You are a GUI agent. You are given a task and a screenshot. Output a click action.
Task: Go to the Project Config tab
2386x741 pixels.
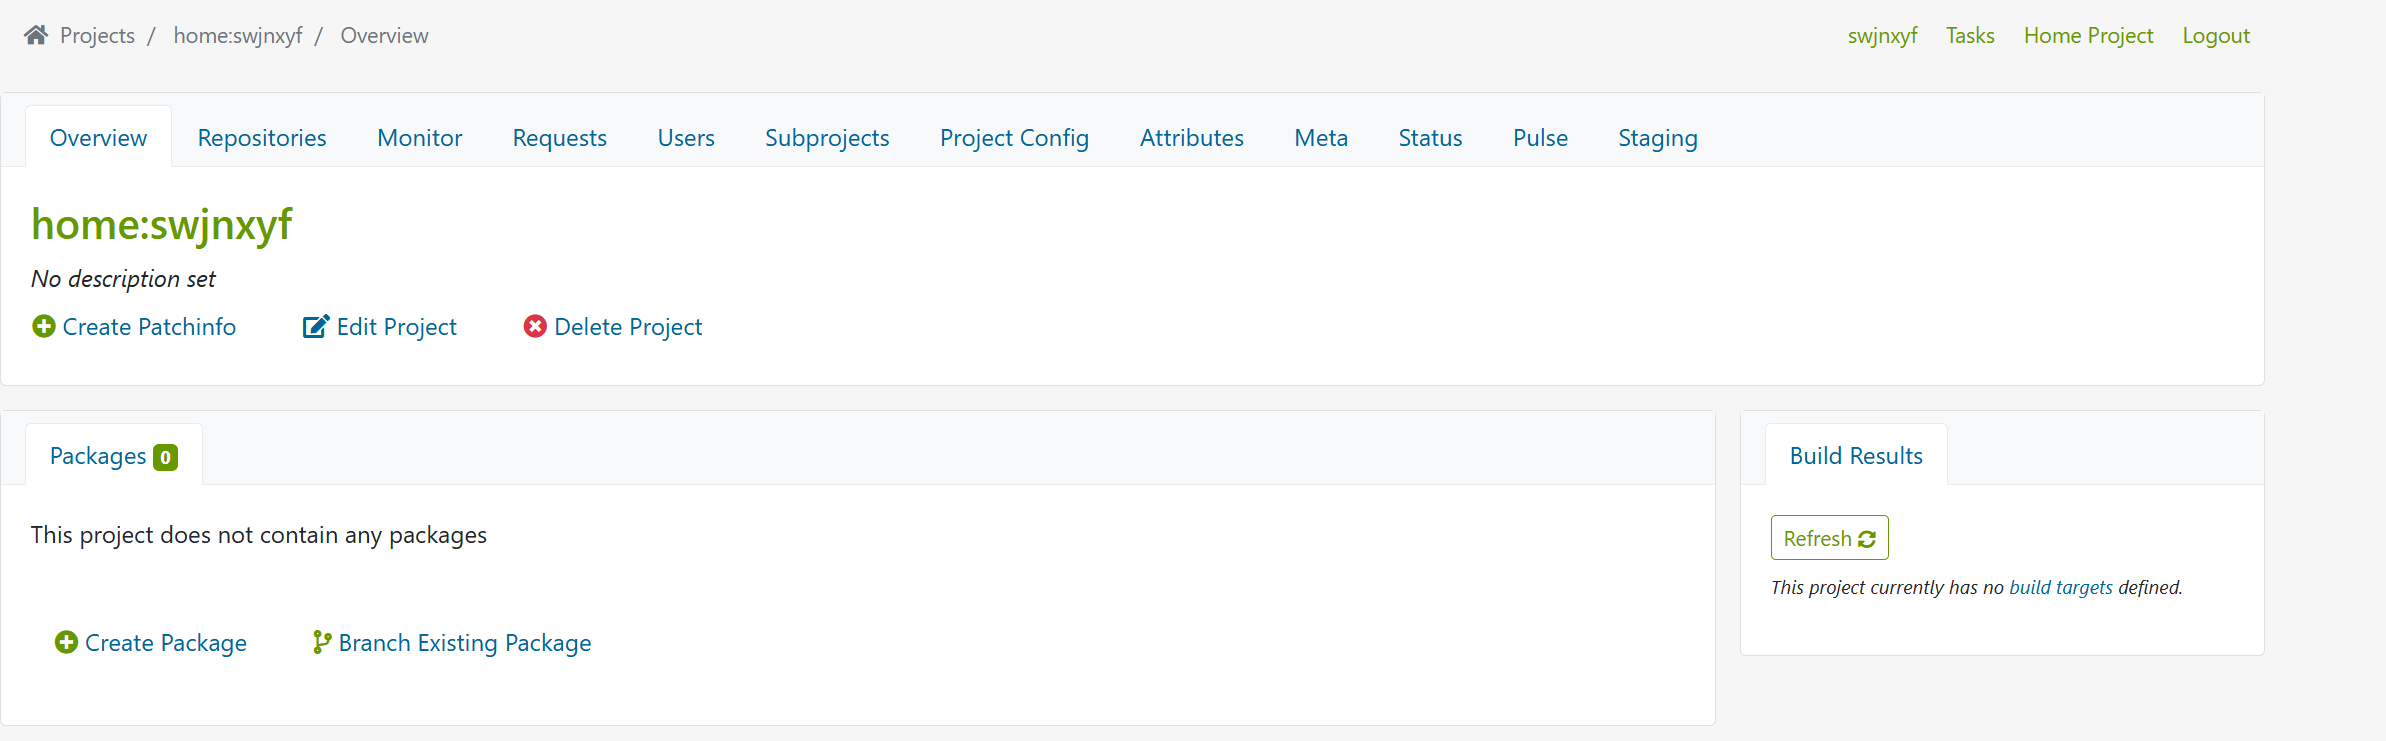click(x=1014, y=138)
